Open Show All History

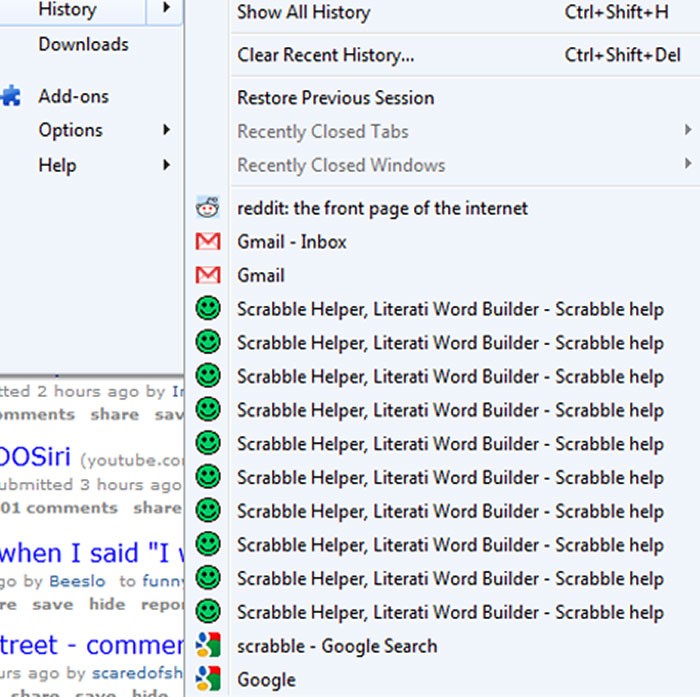coord(303,13)
